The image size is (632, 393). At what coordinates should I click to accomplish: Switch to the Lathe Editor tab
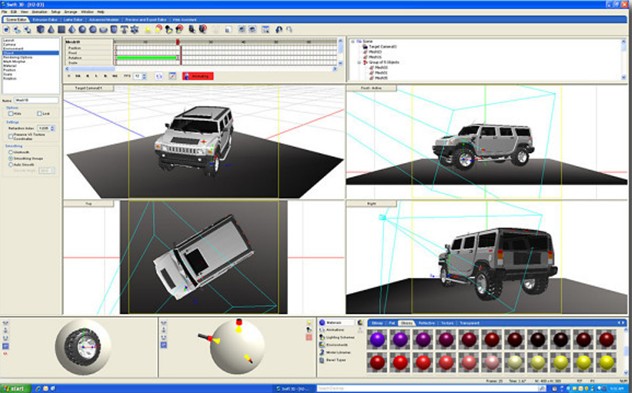pyautogui.click(x=73, y=19)
